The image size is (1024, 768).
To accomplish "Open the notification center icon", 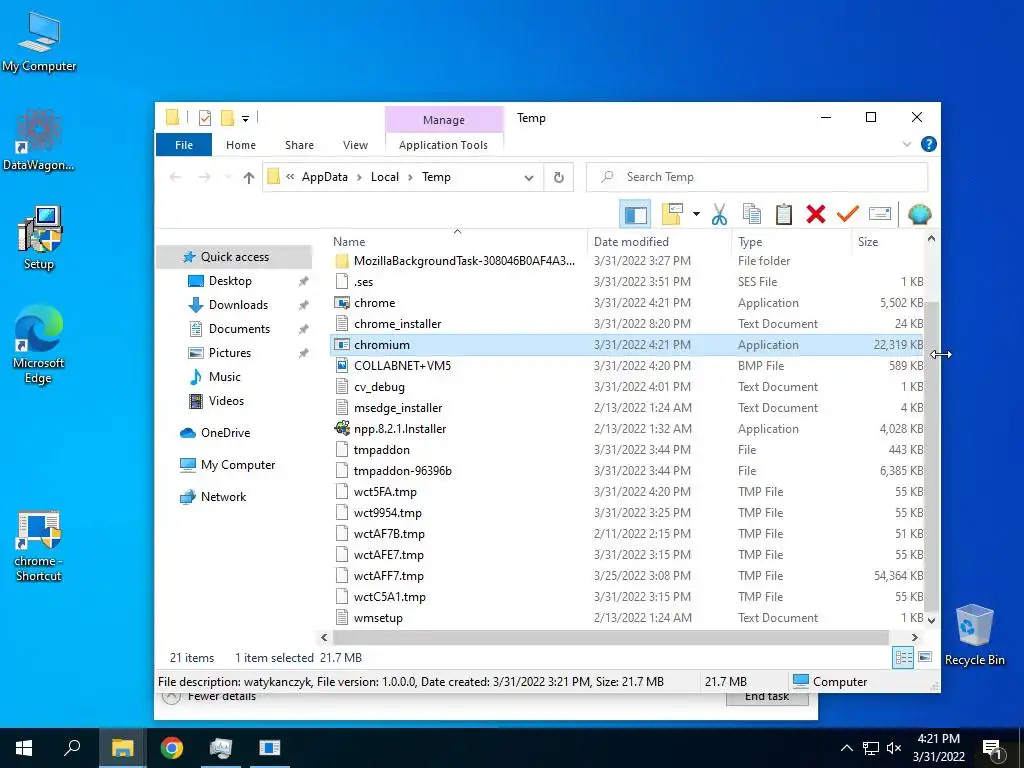I will point(991,748).
